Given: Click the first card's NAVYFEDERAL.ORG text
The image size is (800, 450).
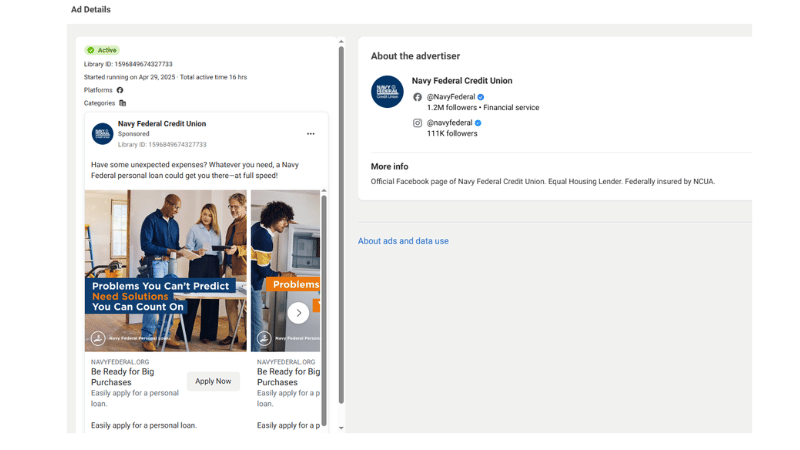Looking at the screenshot, I should 120,362.
